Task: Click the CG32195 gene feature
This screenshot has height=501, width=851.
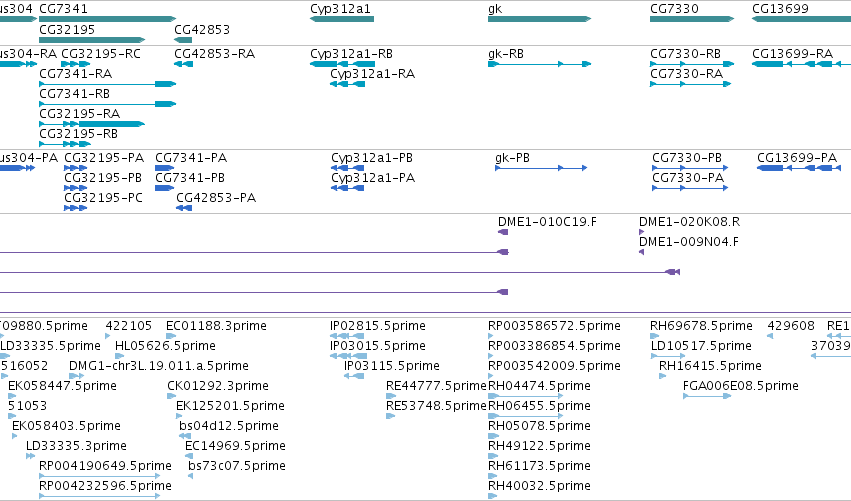Action: [92, 40]
